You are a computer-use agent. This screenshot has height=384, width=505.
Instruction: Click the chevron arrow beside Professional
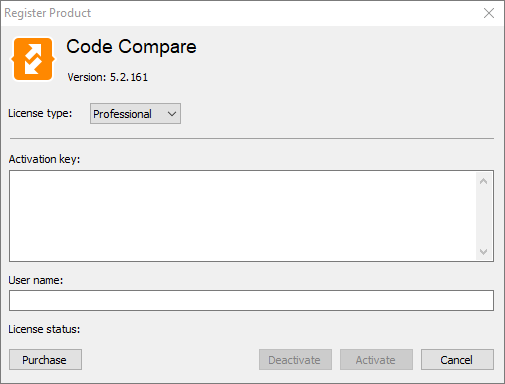point(172,114)
